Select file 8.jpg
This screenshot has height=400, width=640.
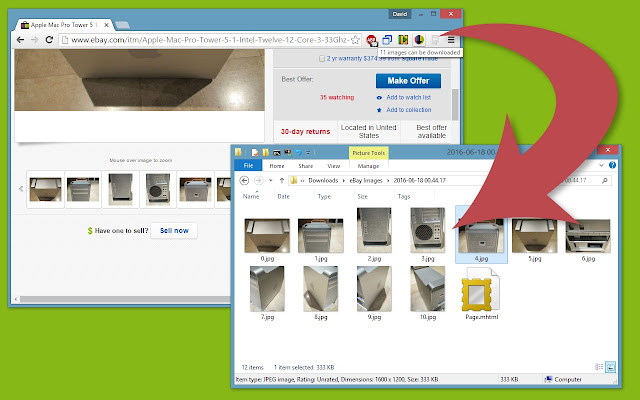321,293
